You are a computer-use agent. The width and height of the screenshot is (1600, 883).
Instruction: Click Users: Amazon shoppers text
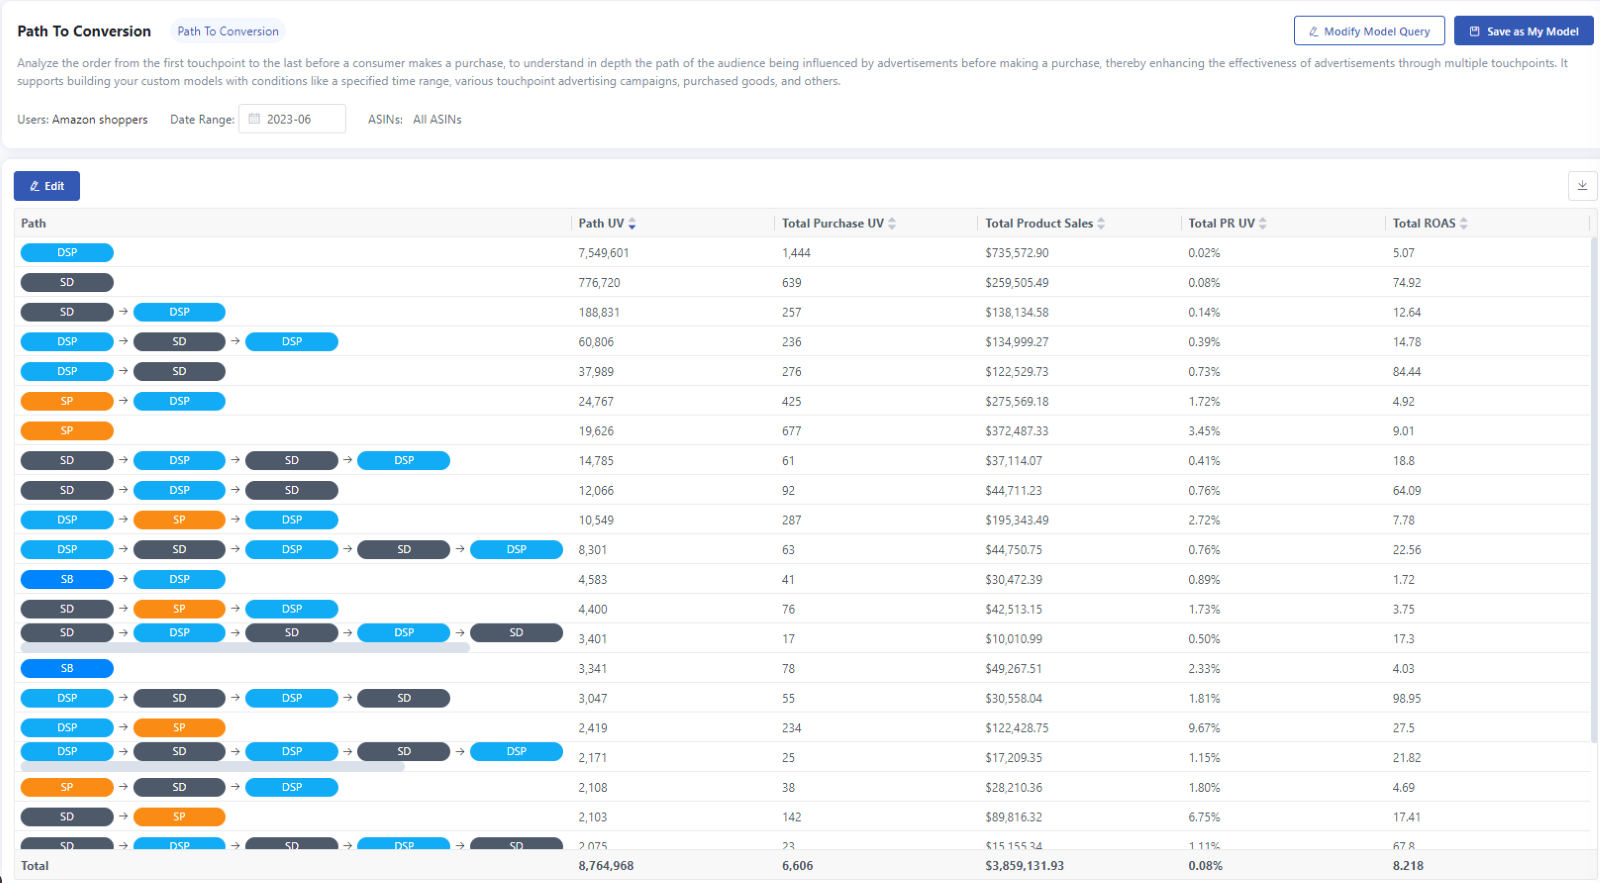click(82, 119)
